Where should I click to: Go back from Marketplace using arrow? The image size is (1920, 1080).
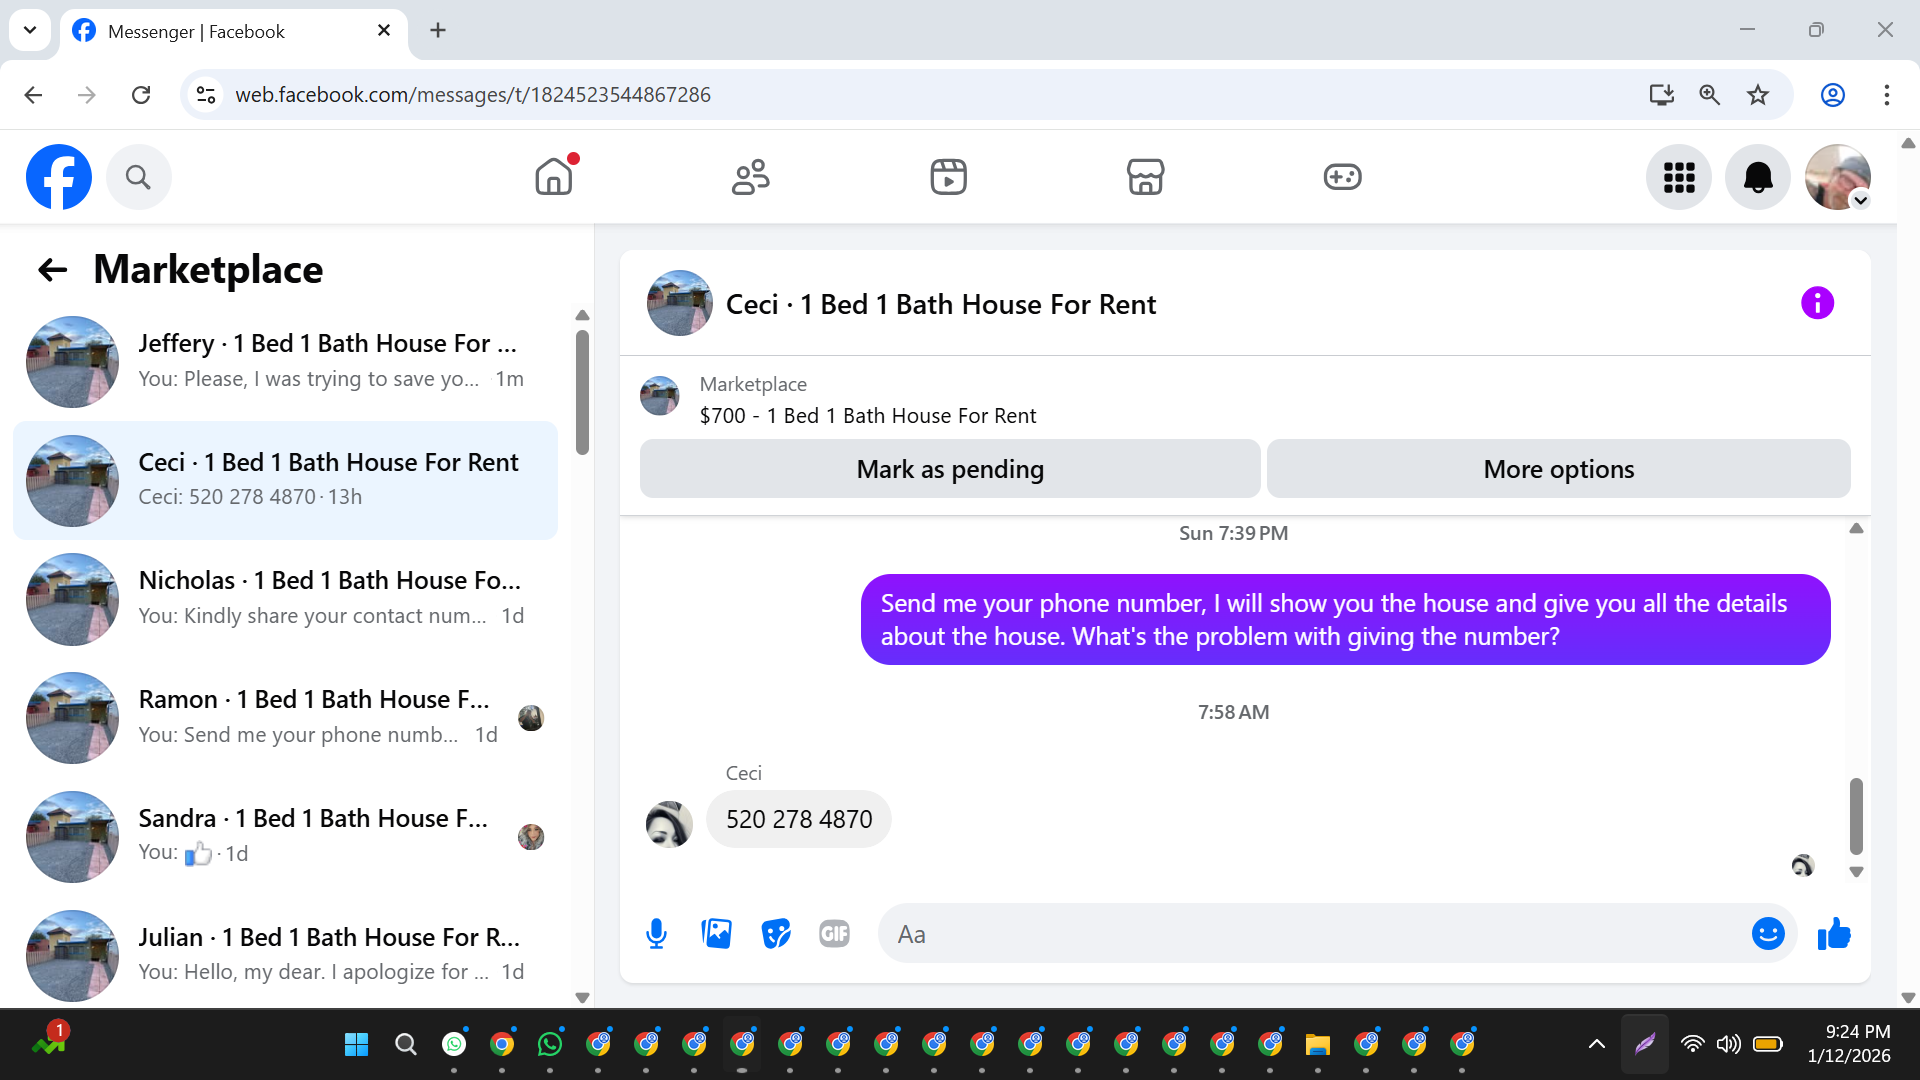(52, 270)
